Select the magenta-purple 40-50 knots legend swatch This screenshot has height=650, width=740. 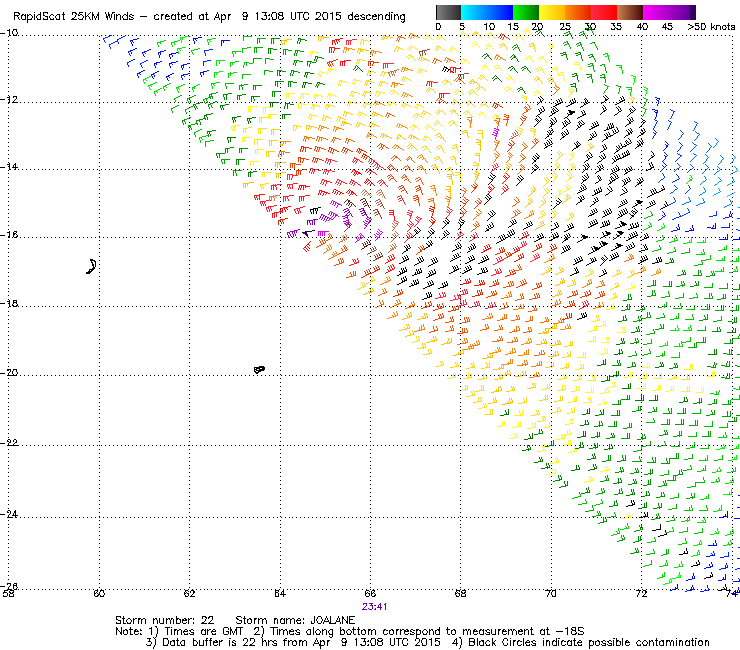click(669, 12)
